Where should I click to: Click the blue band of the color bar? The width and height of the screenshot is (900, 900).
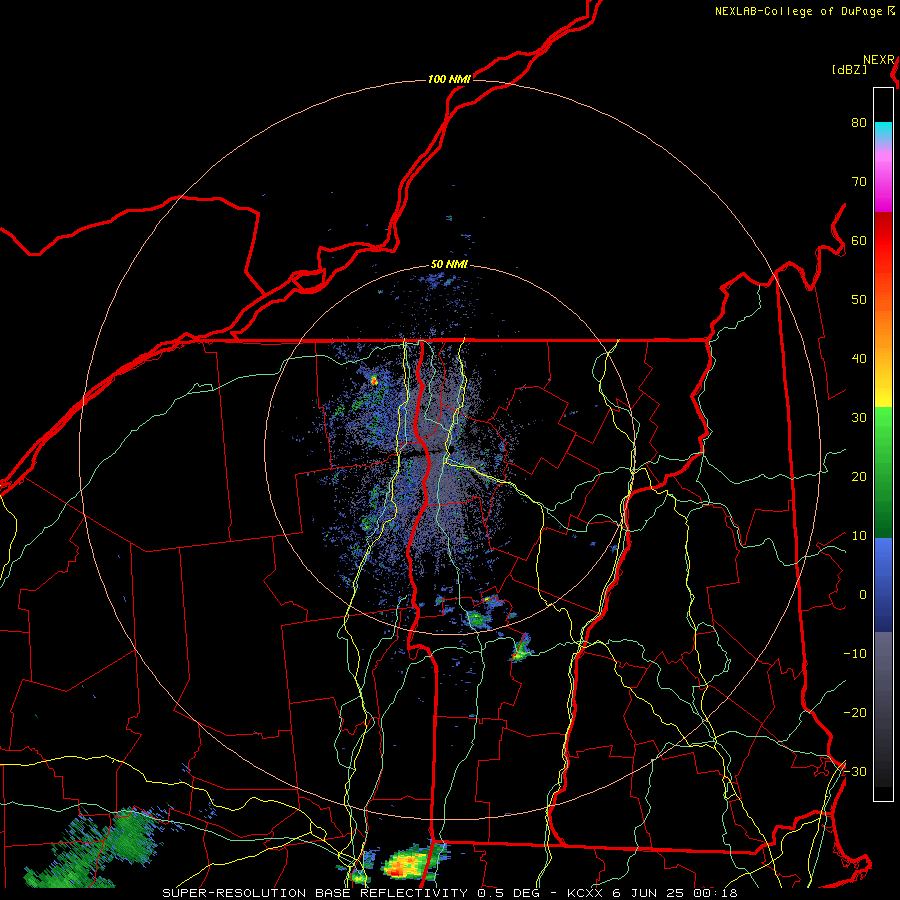point(883,585)
